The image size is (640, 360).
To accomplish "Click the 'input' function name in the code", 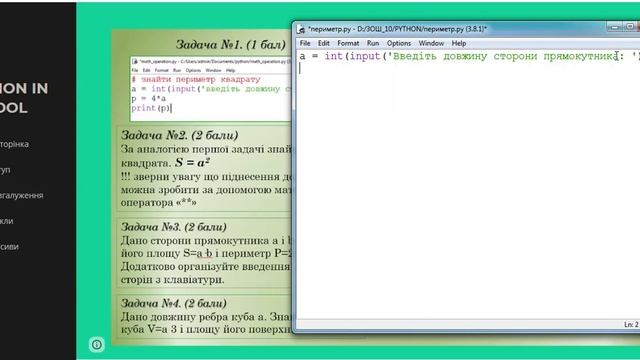I will pos(365,56).
